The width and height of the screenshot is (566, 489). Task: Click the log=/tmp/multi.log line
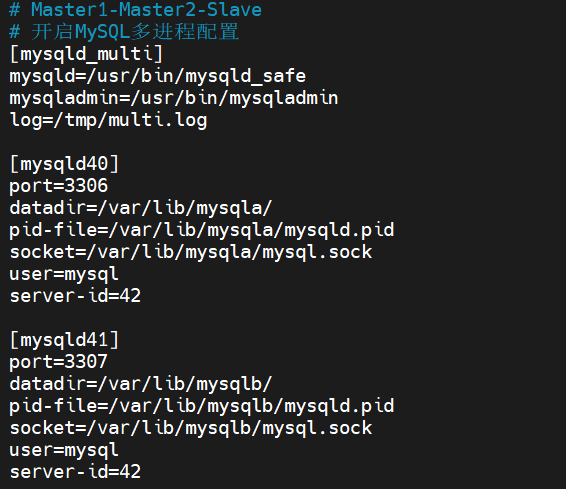point(108,120)
